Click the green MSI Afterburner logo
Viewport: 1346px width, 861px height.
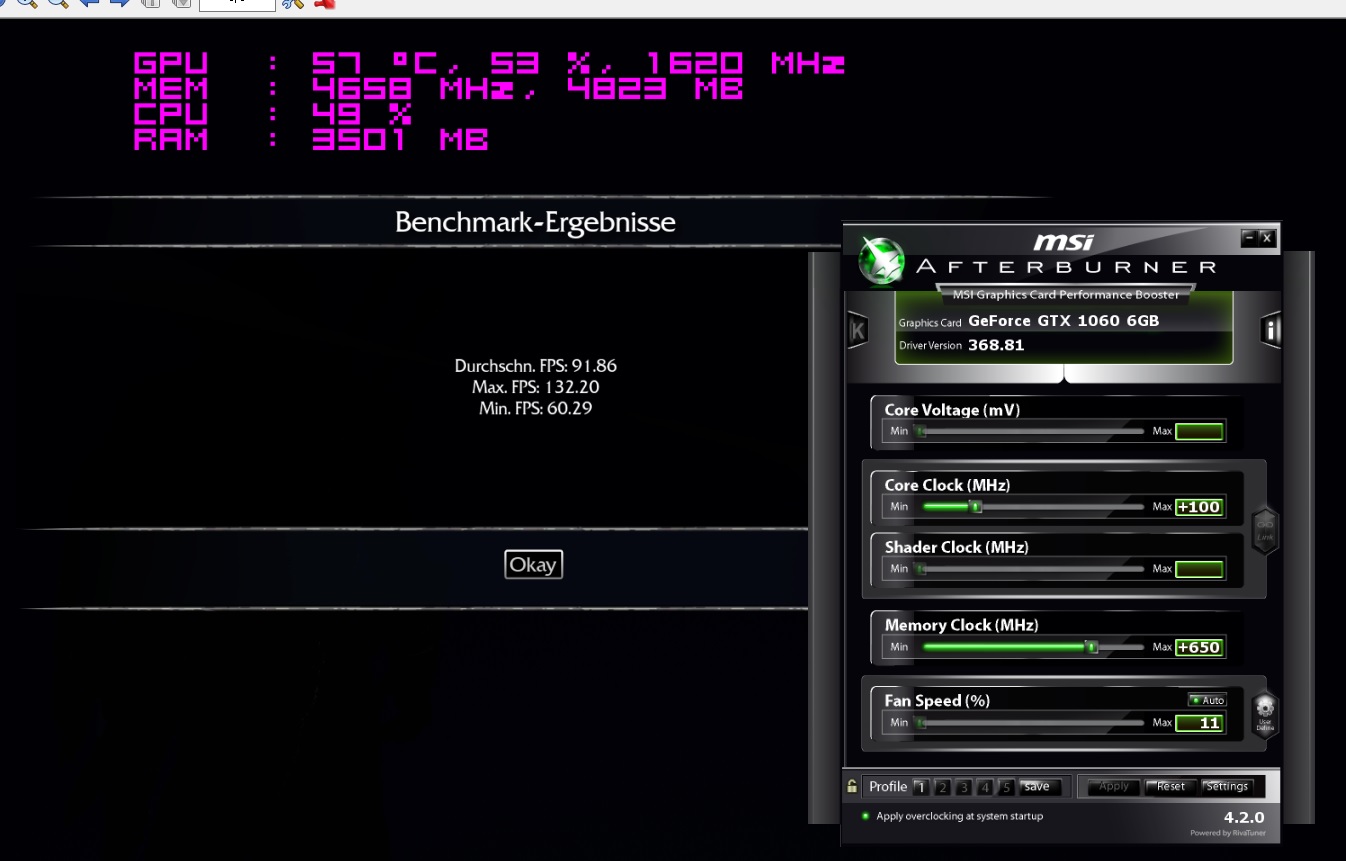pyautogui.click(x=882, y=261)
